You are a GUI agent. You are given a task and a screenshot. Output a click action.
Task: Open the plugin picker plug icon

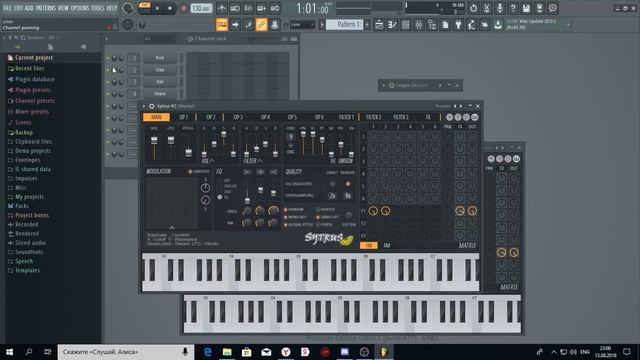[x=458, y=25]
